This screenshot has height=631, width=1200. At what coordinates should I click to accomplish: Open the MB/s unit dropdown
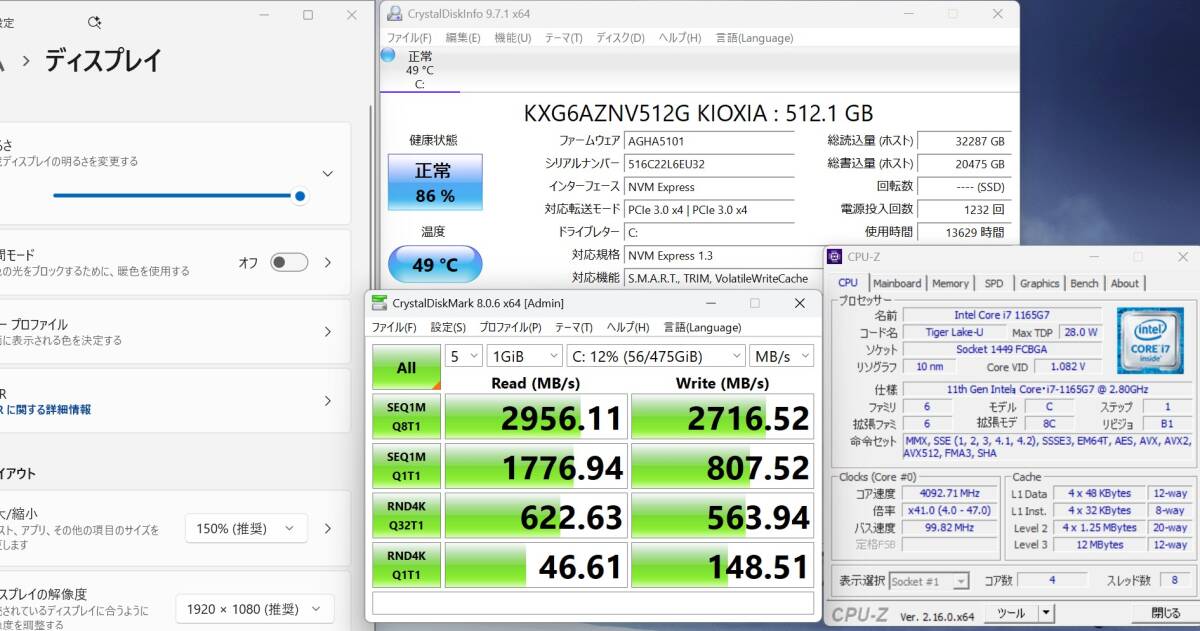pyautogui.click(x=782, y=356)
